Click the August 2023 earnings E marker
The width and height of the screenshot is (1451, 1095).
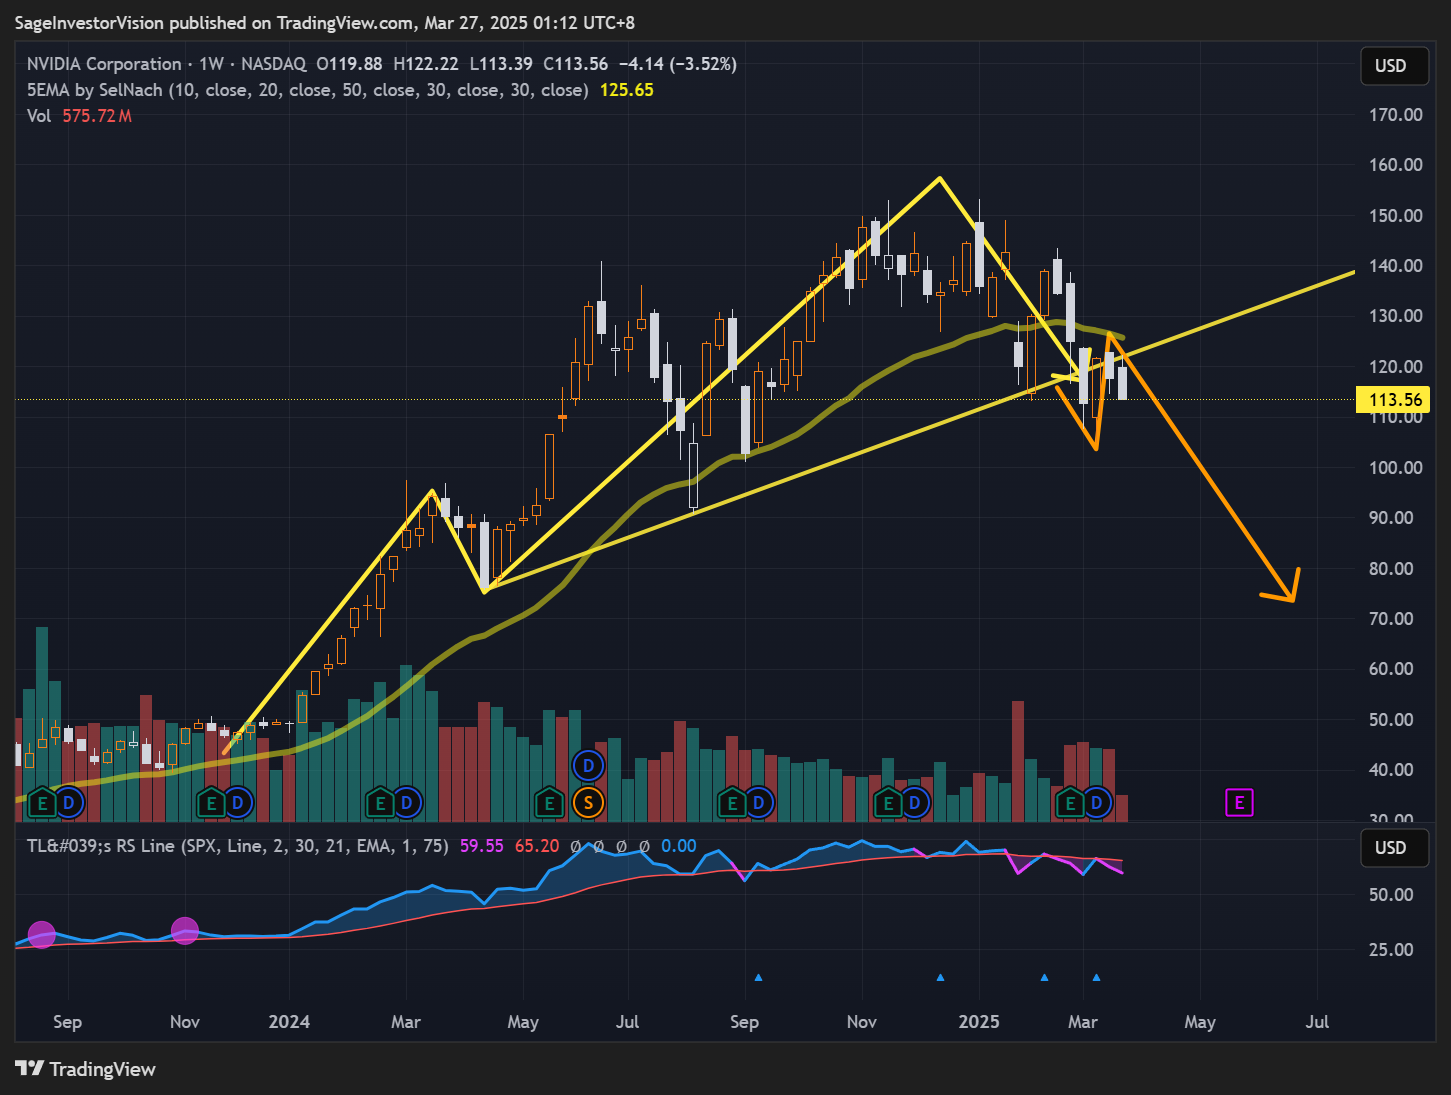42,802
